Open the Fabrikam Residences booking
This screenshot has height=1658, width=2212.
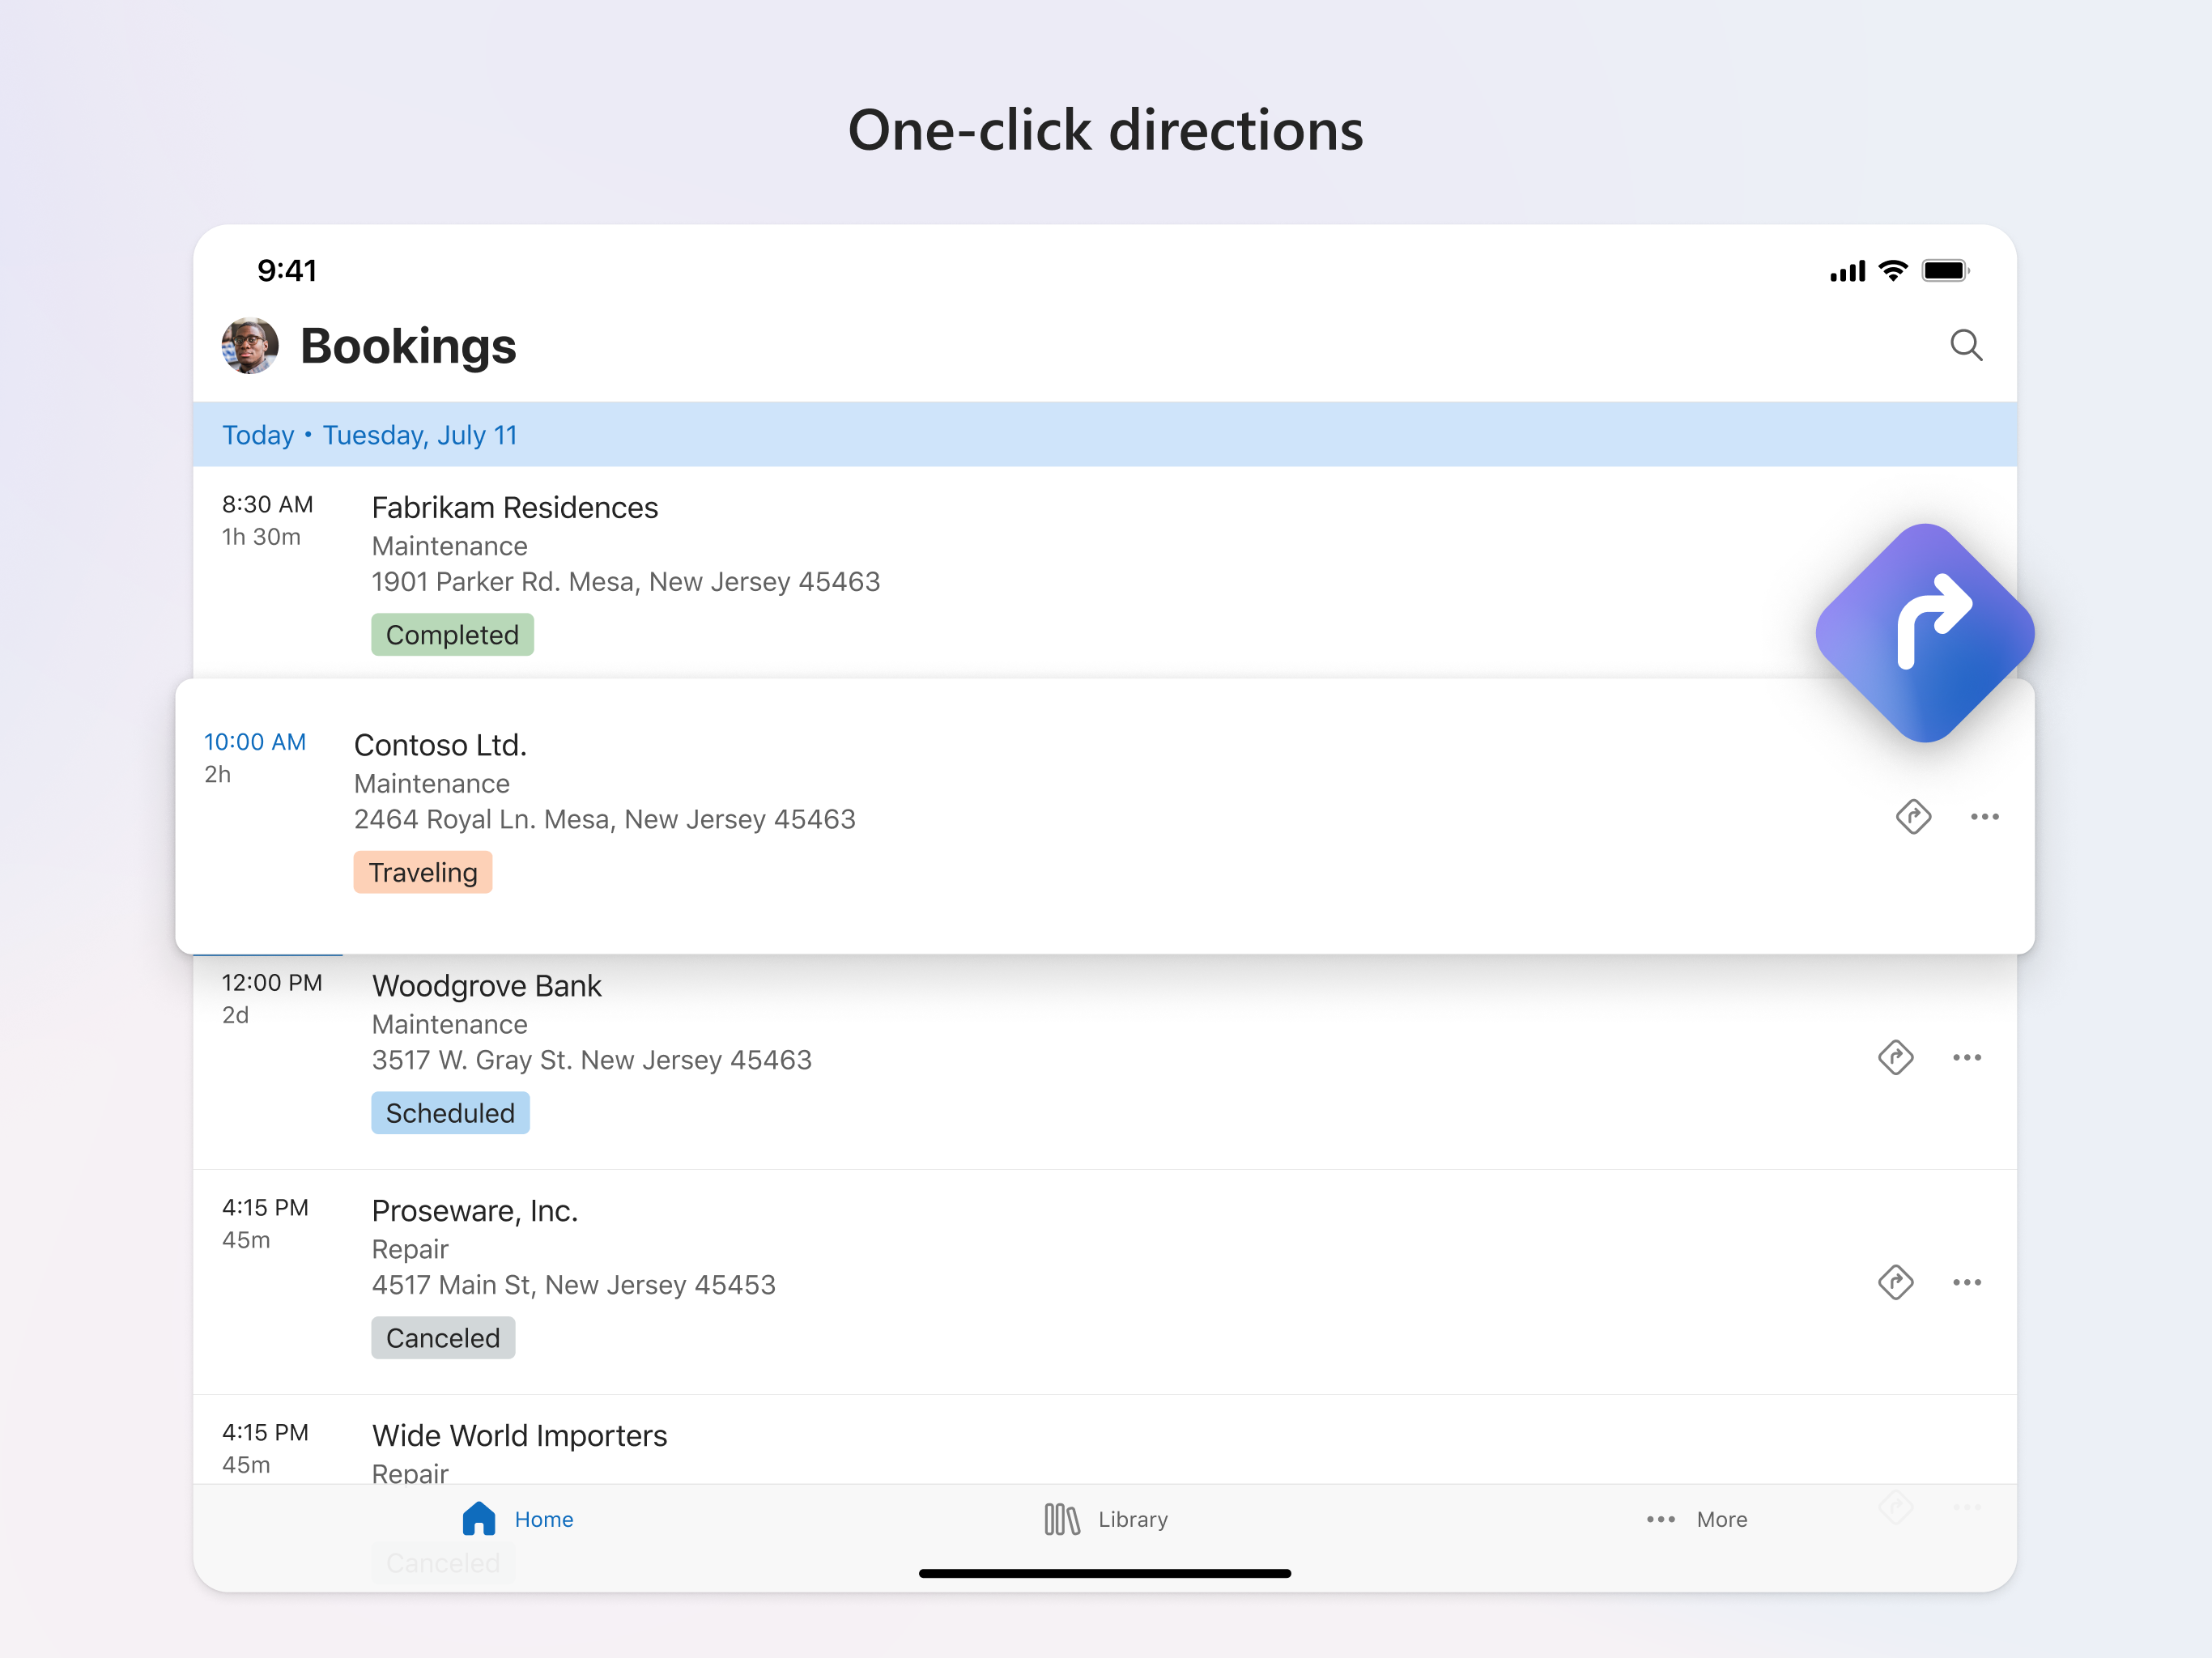click(514, 508)
